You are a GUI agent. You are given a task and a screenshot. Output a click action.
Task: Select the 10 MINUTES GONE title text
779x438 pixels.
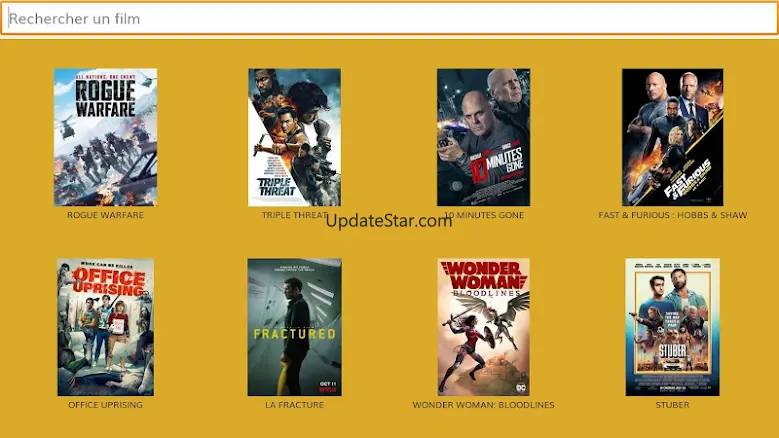click(484, 215)
